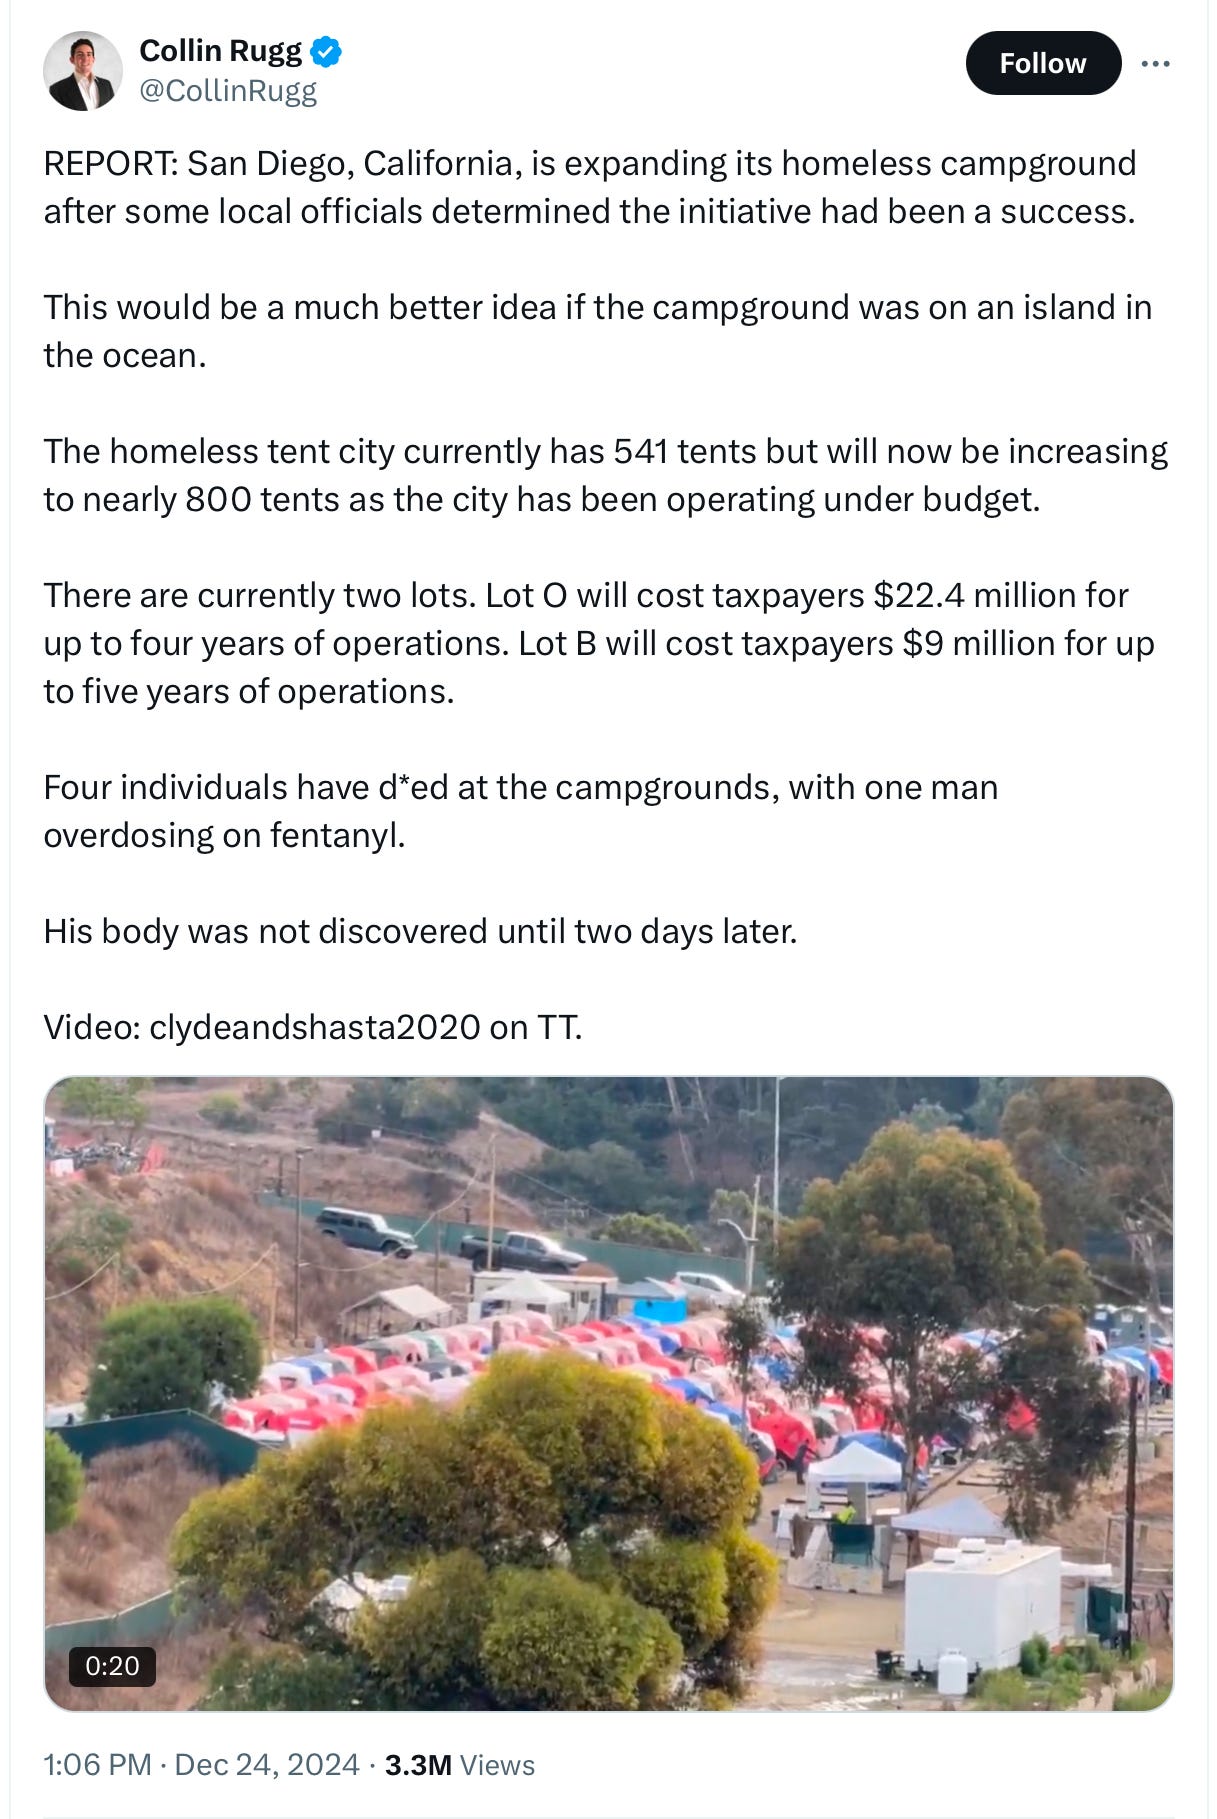The height and width of the screenshot is (1819, 1217).
Task: Click the REPORT: San Diego opening paragraph
Action: tap(590, 187)
